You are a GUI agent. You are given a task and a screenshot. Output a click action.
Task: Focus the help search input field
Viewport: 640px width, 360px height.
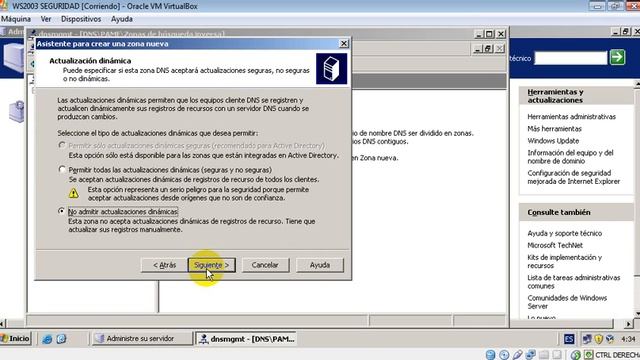pos(571,58)
